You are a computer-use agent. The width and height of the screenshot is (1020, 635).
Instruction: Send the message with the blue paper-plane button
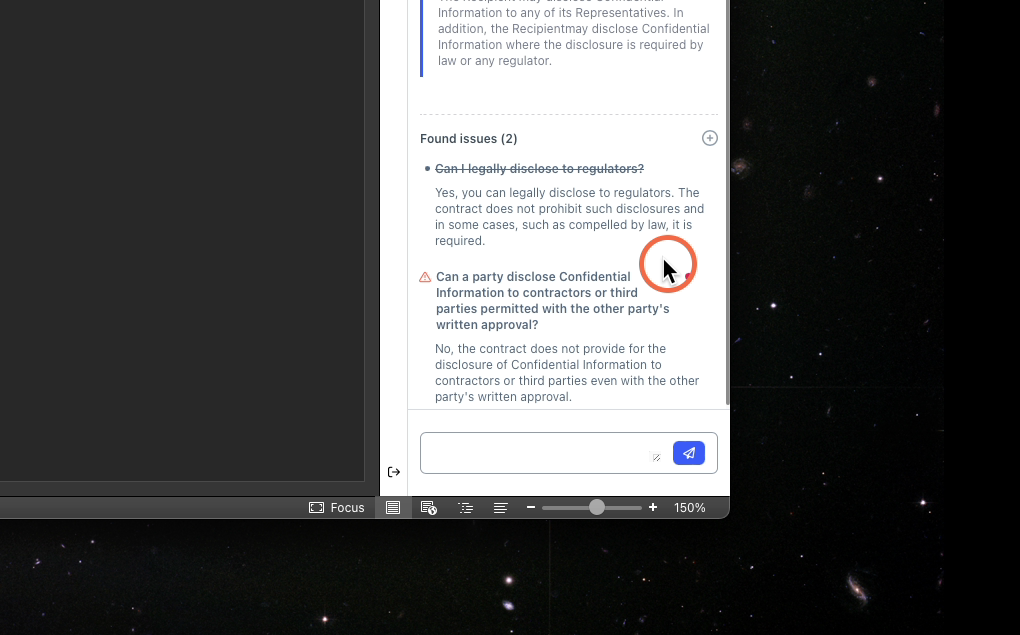click(689, 453)
